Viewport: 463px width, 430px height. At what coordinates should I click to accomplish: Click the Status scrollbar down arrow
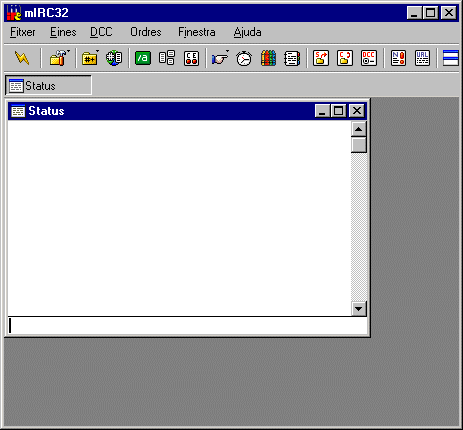click(359, 309)
